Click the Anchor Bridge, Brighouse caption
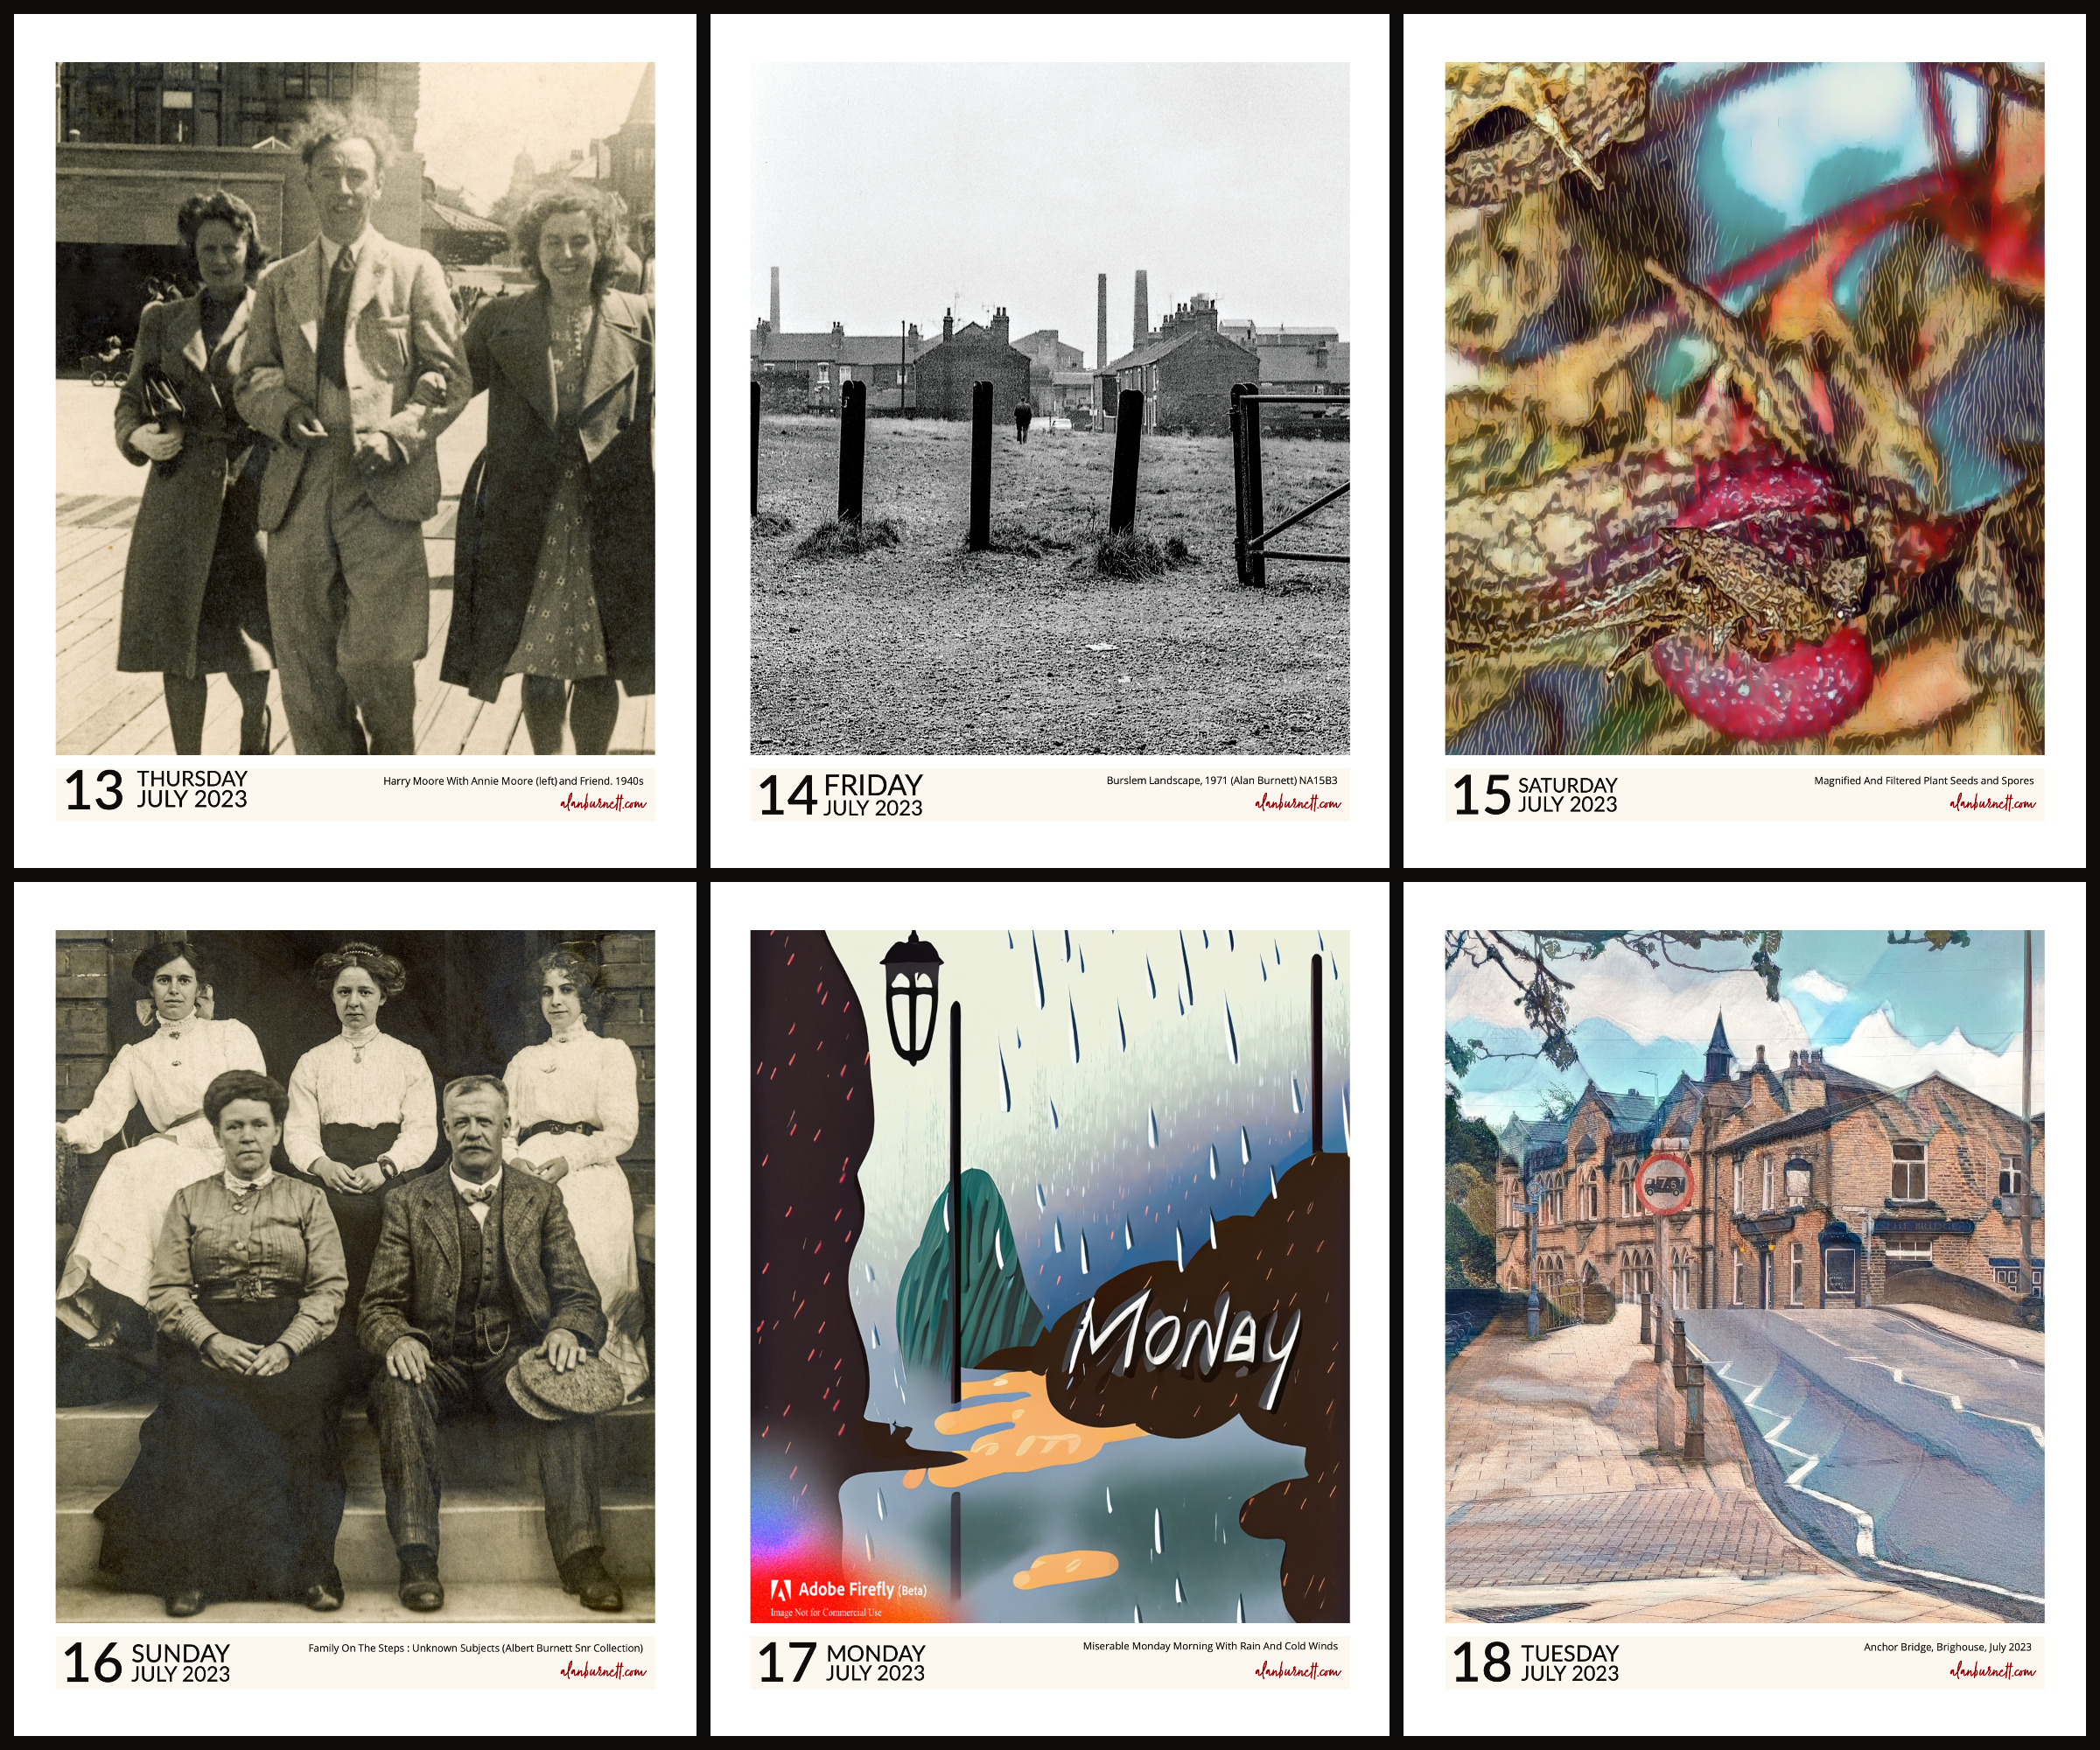Screen dimensions: 2100x1750 [x=1947, y=1647]
